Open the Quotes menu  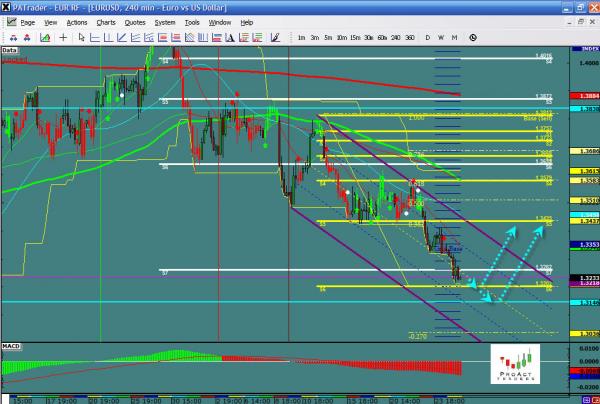point(134,21)
